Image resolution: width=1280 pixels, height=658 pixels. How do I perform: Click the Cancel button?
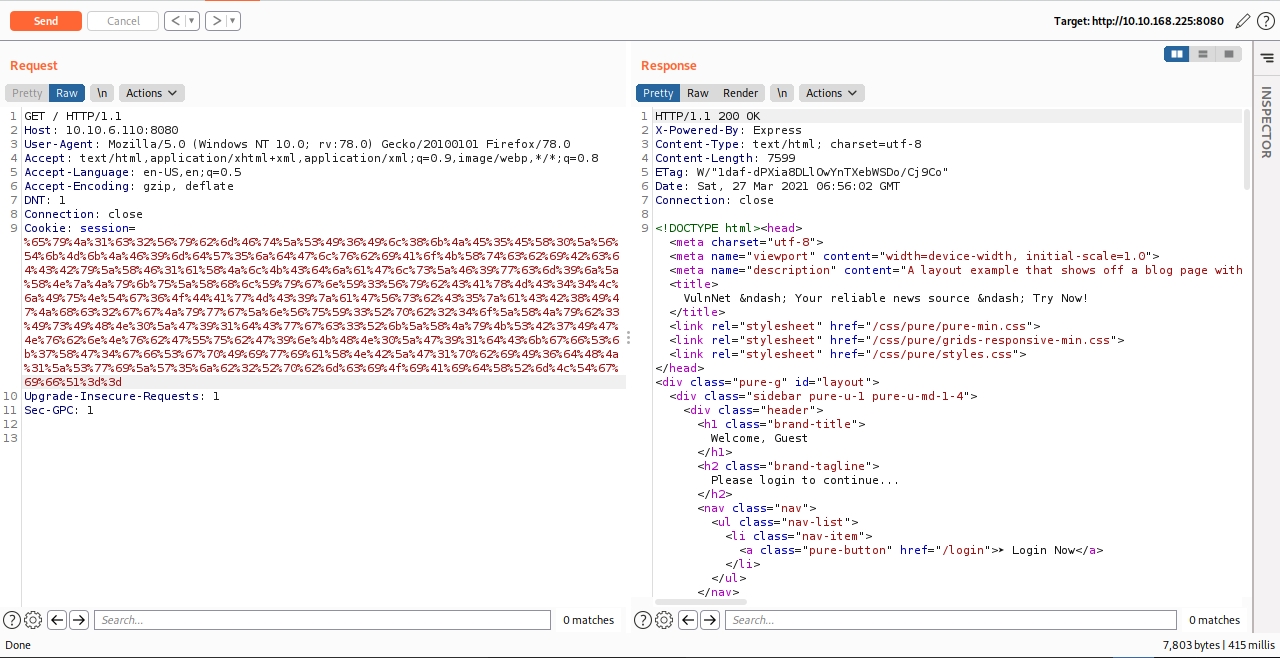[x=123, y=21]
